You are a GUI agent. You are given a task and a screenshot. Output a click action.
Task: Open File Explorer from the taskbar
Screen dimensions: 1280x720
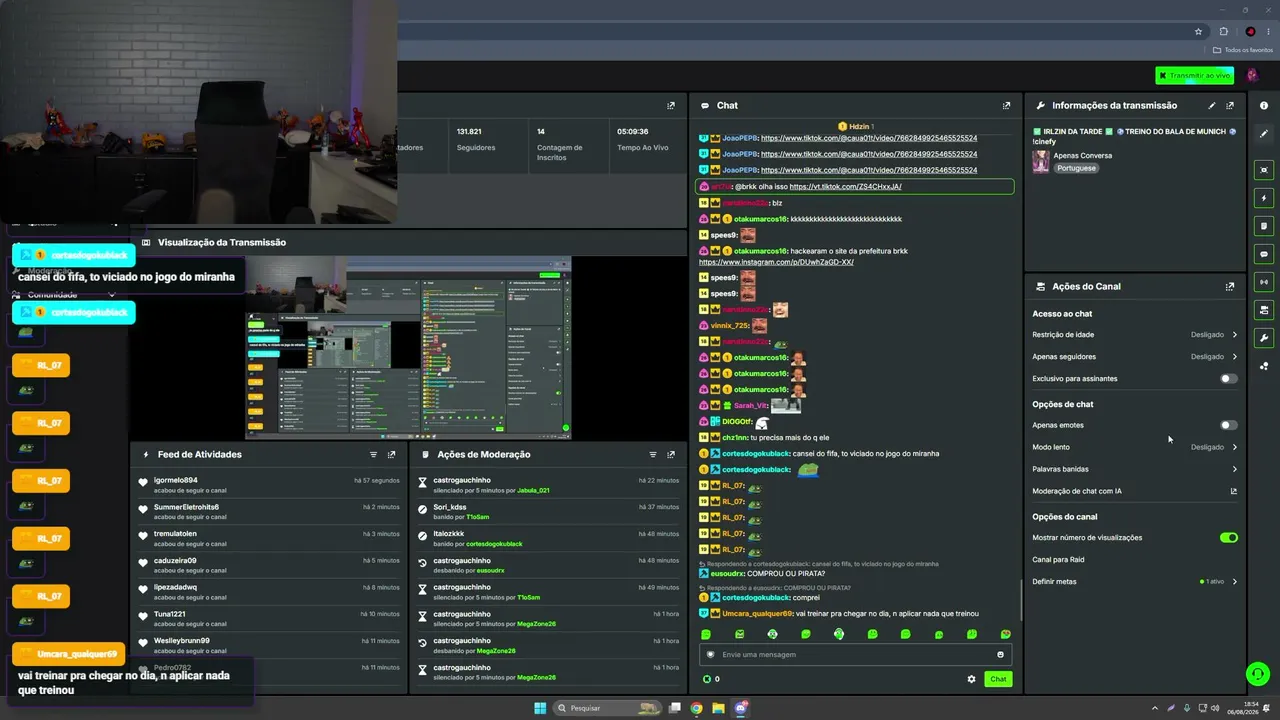tap(718, 708)
